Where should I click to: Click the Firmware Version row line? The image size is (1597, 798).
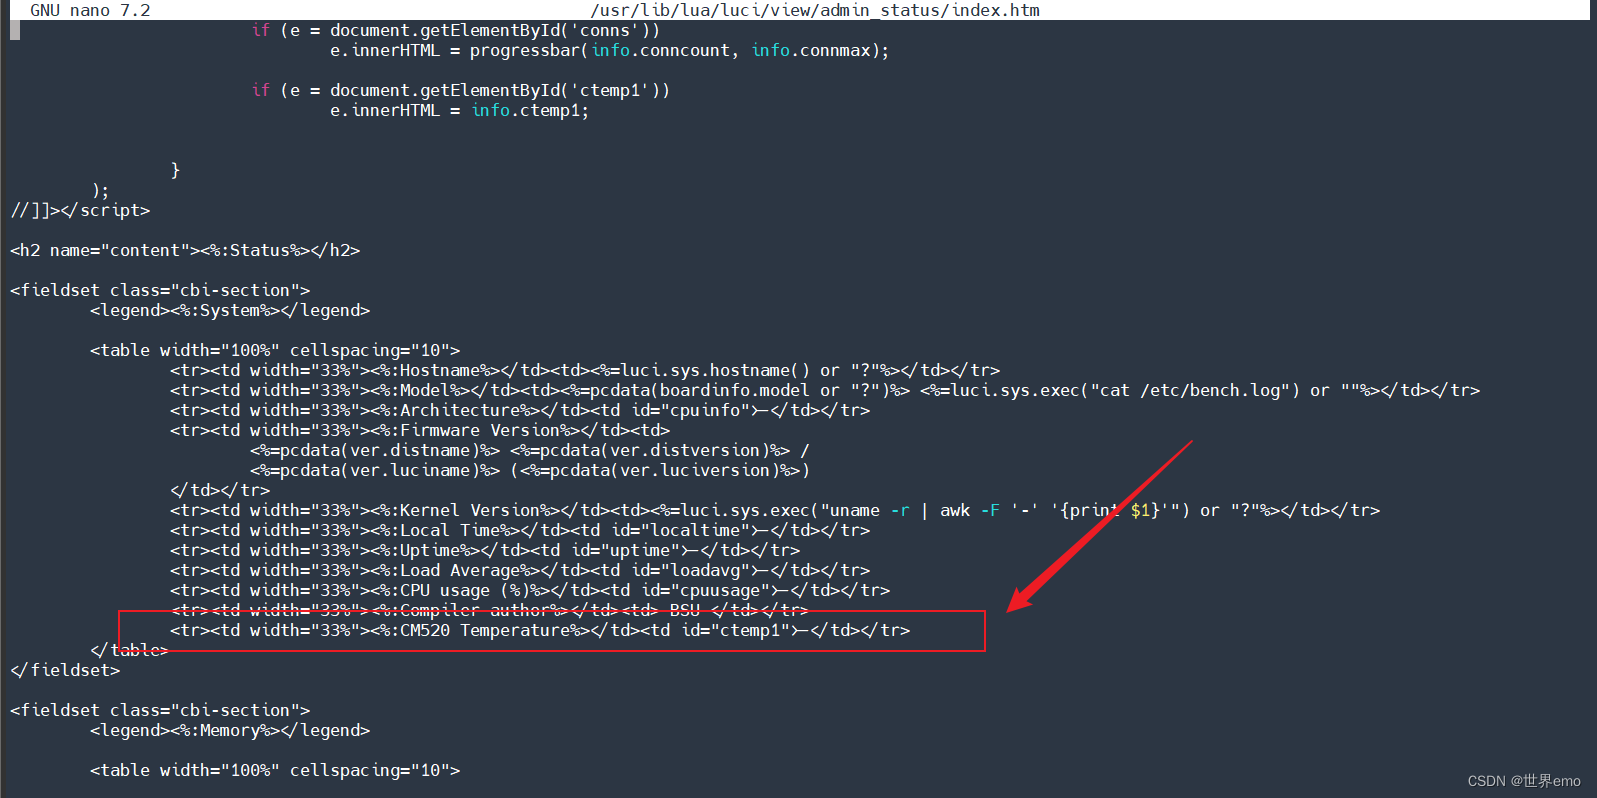click(420, 430)
